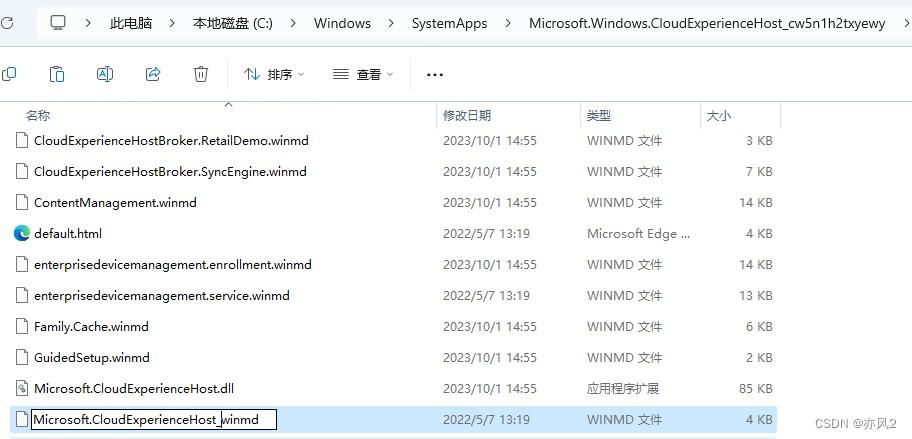Screen dimensions: 912x439
Task: Click the Paste clipboard icon in the toolbar
Action: click(56, 74)
